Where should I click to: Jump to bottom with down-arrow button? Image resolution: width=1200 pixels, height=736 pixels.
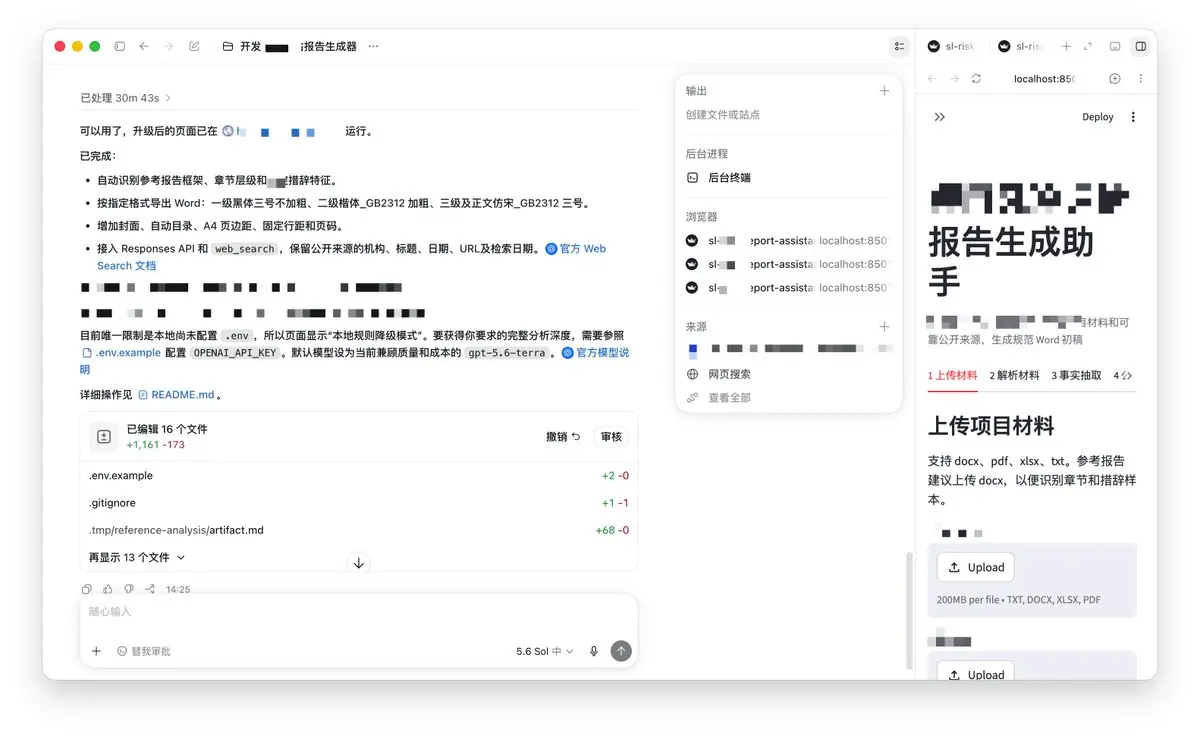[x=359, y=563]
